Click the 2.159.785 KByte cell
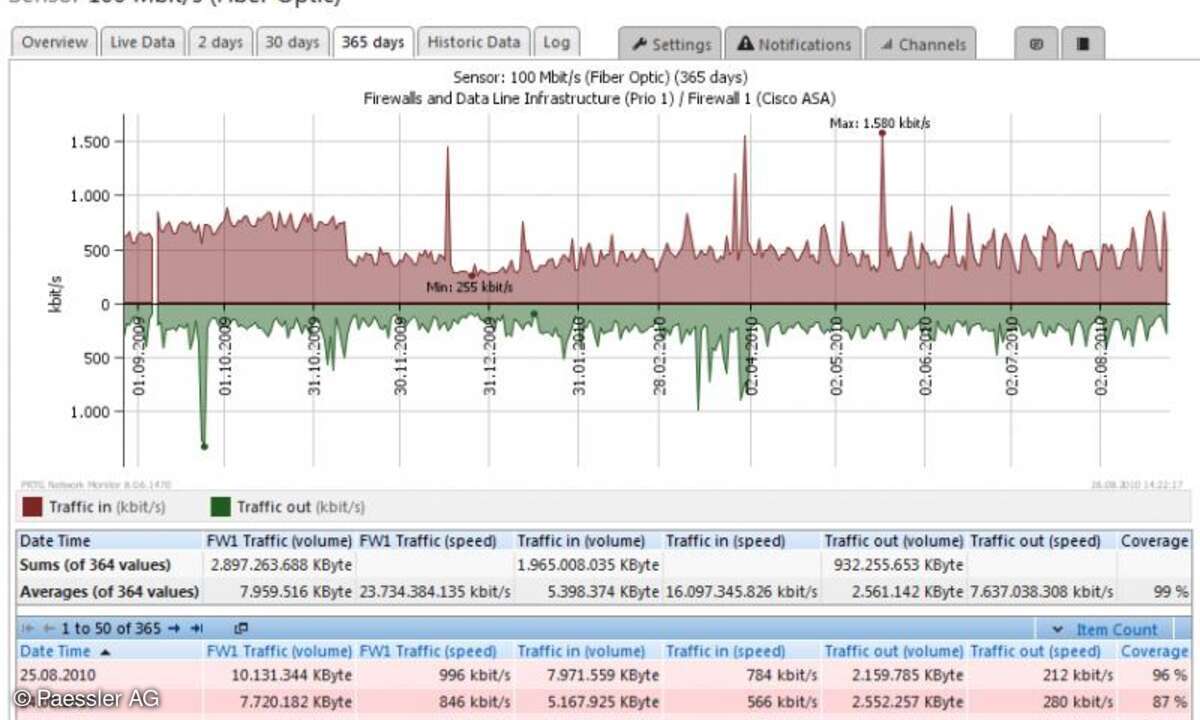 pos(905,674)
